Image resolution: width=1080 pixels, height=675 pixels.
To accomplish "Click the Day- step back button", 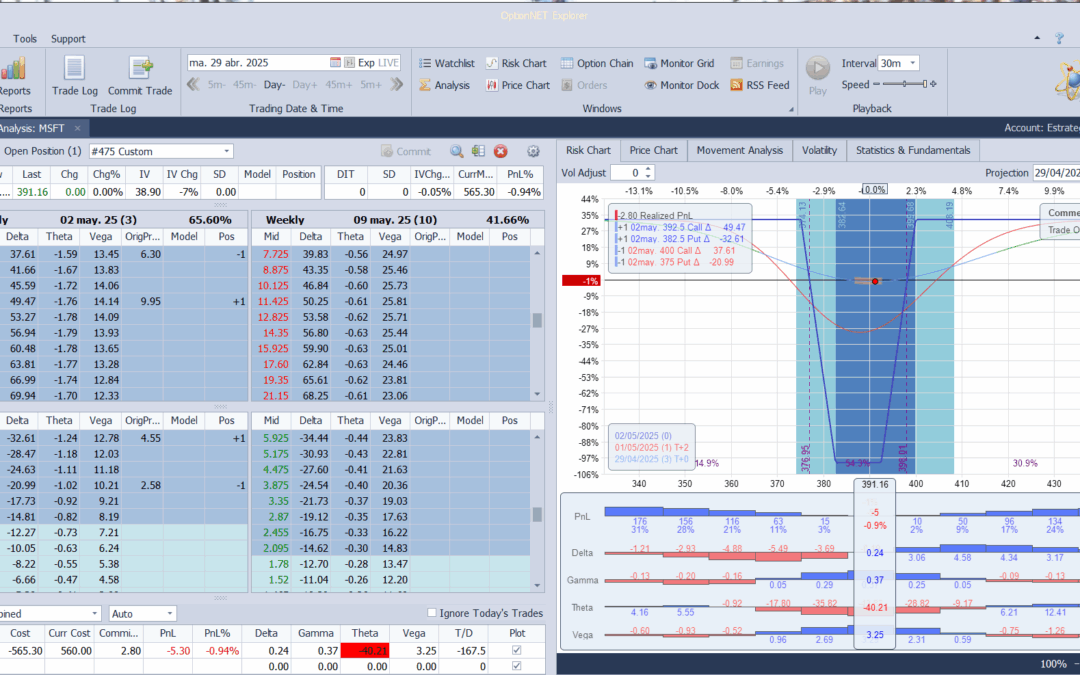I will (x=275, y=85).
